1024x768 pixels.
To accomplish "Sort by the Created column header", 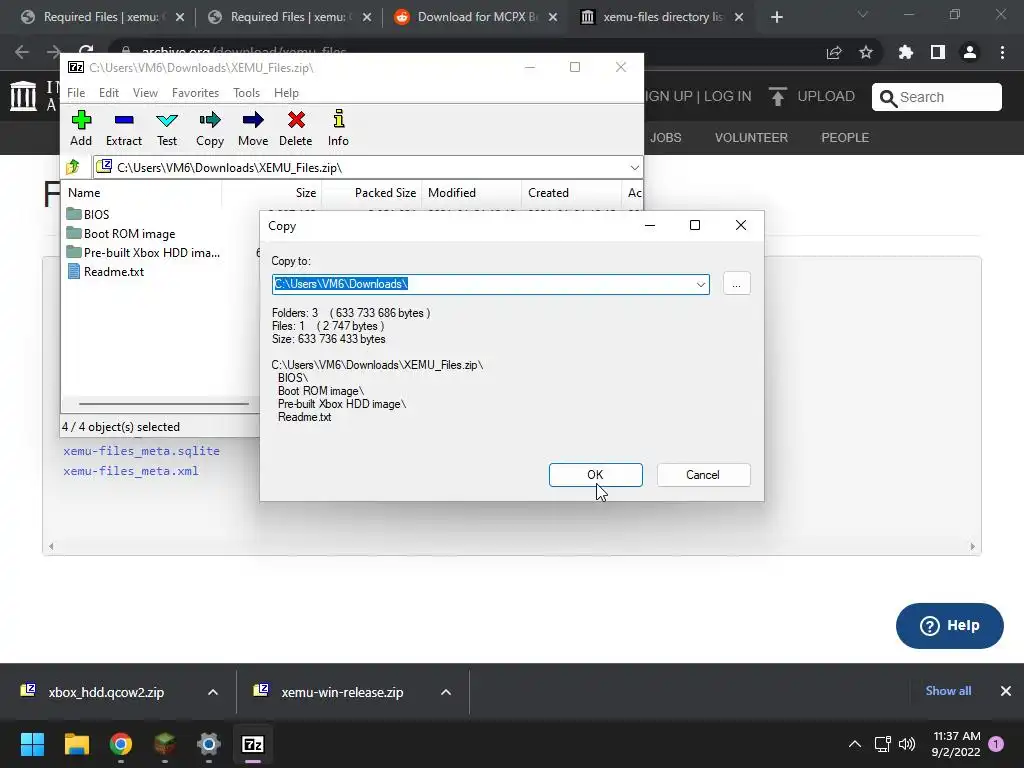I will pyautogui.click(x=571, y=193).
